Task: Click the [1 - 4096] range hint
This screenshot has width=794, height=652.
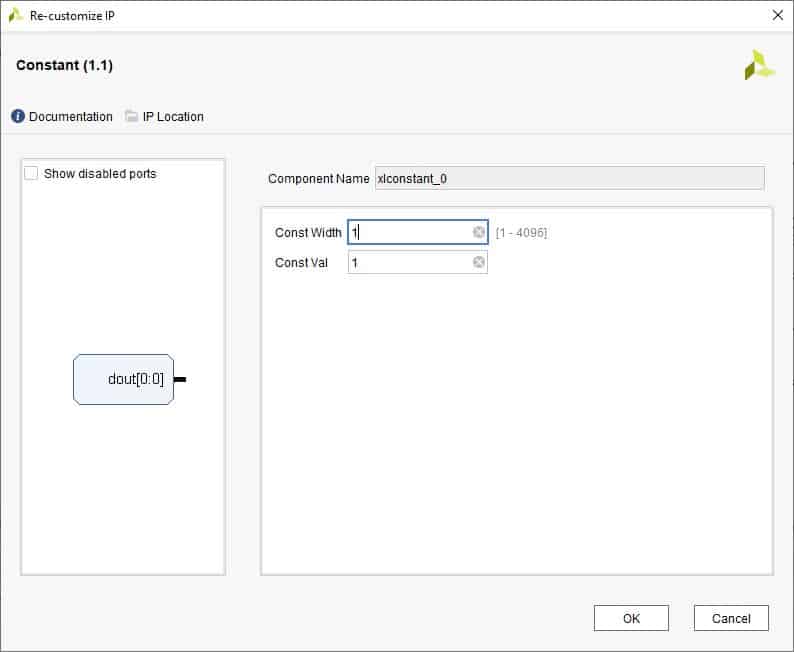Action: (521, 233)
